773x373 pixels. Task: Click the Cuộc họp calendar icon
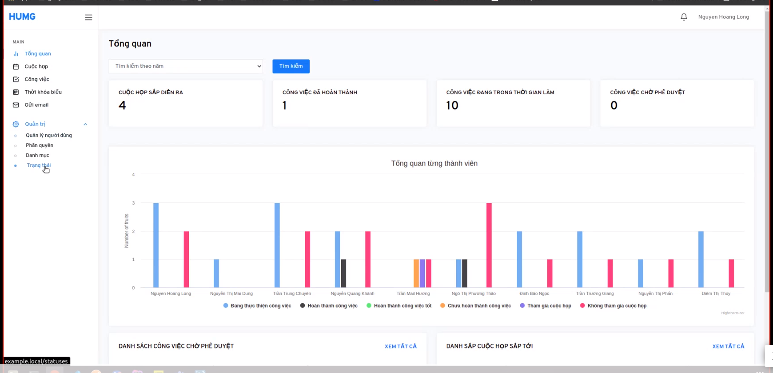(x=16, y=67)
